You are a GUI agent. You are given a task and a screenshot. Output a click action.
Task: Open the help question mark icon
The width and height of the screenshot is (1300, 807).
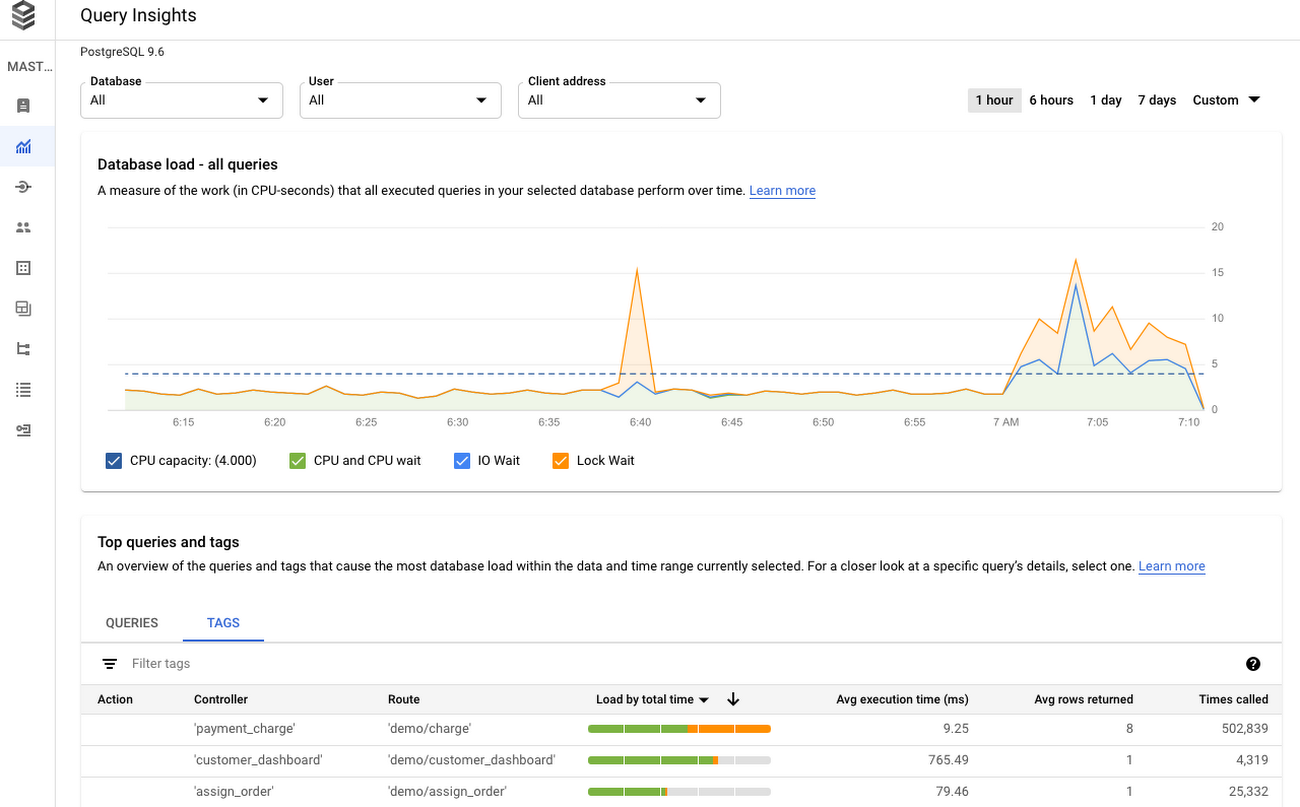point(1253,664)
